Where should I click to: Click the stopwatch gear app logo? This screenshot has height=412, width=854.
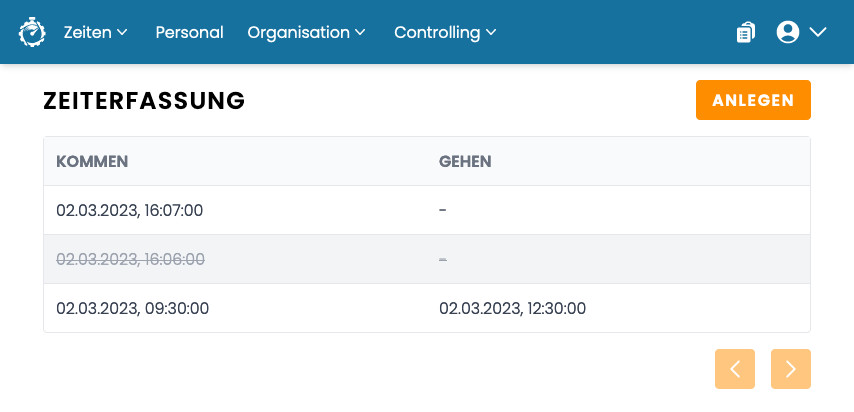pyautogui.click(x=32, y=32)
